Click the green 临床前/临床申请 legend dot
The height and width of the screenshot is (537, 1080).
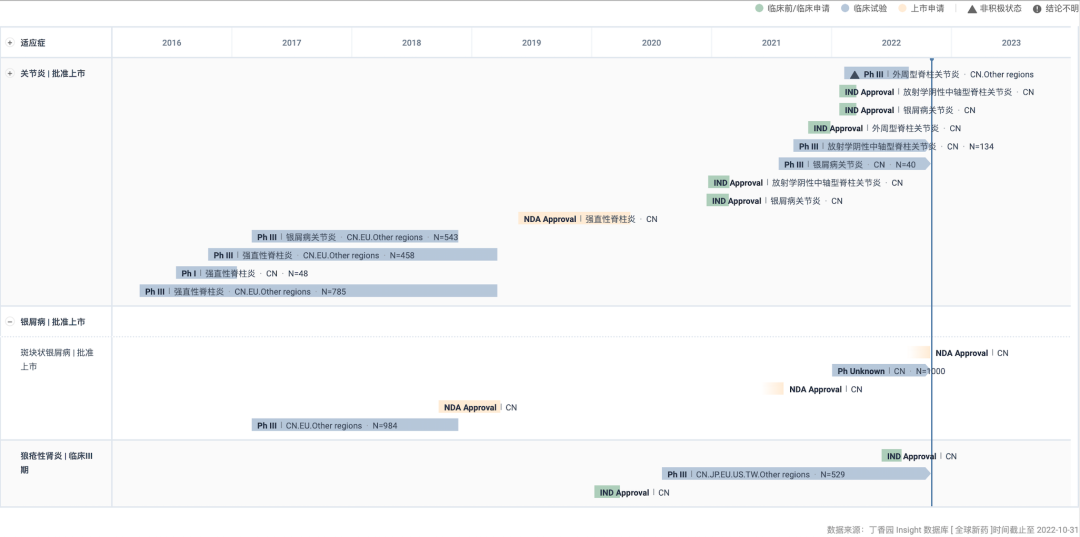(759, 8)
